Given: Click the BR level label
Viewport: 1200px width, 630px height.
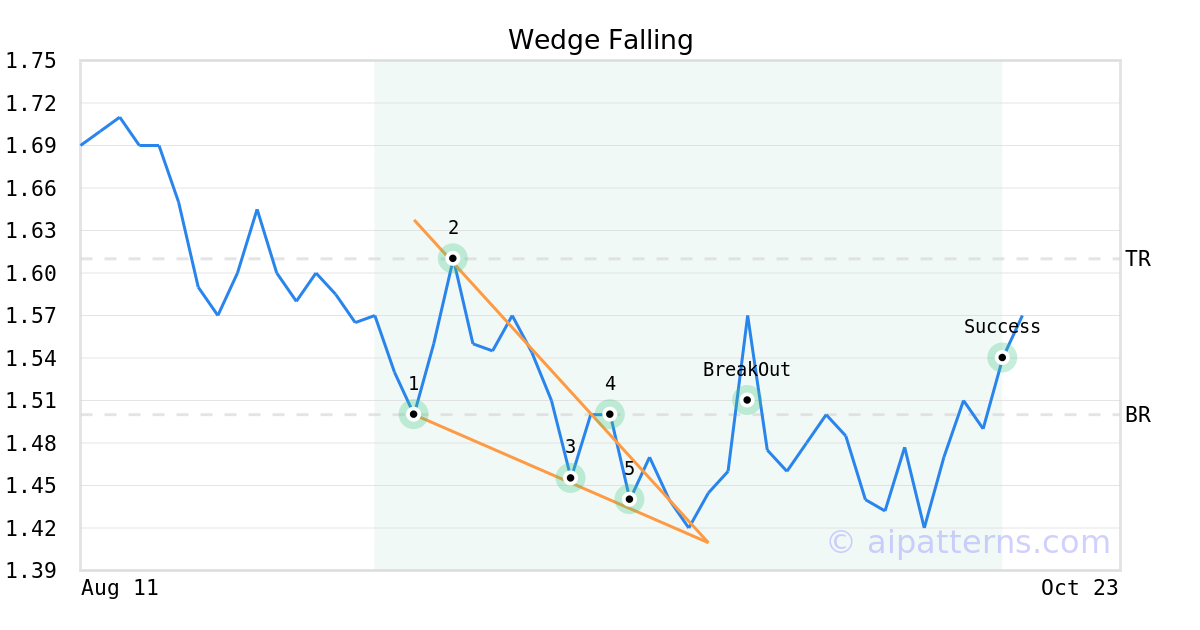Looking at the screenshot, I should pyautogui.click(x=1138, y=415).
